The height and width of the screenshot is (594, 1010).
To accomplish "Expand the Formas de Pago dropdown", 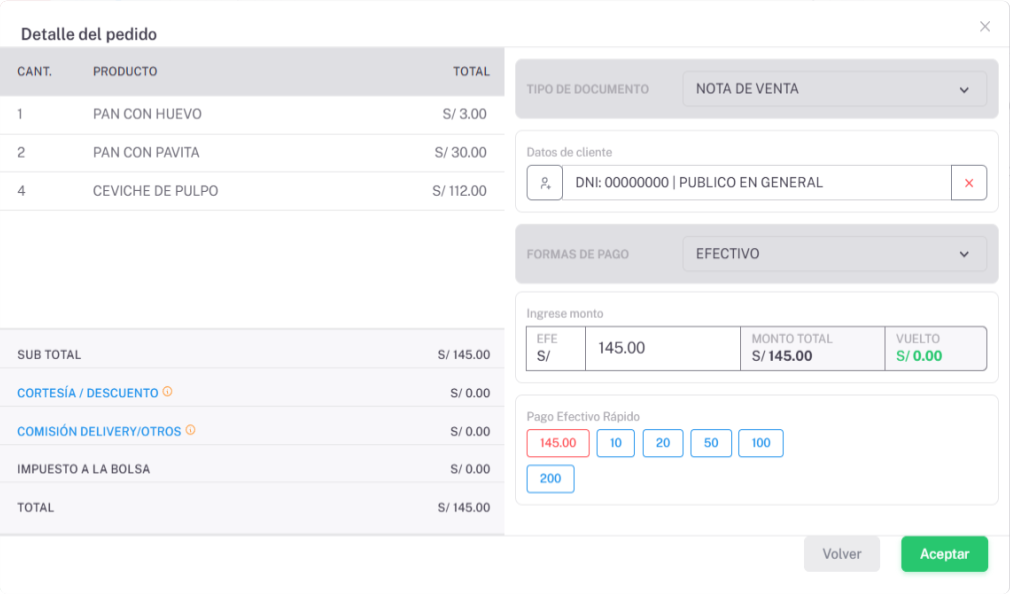I will pos(834,254).
